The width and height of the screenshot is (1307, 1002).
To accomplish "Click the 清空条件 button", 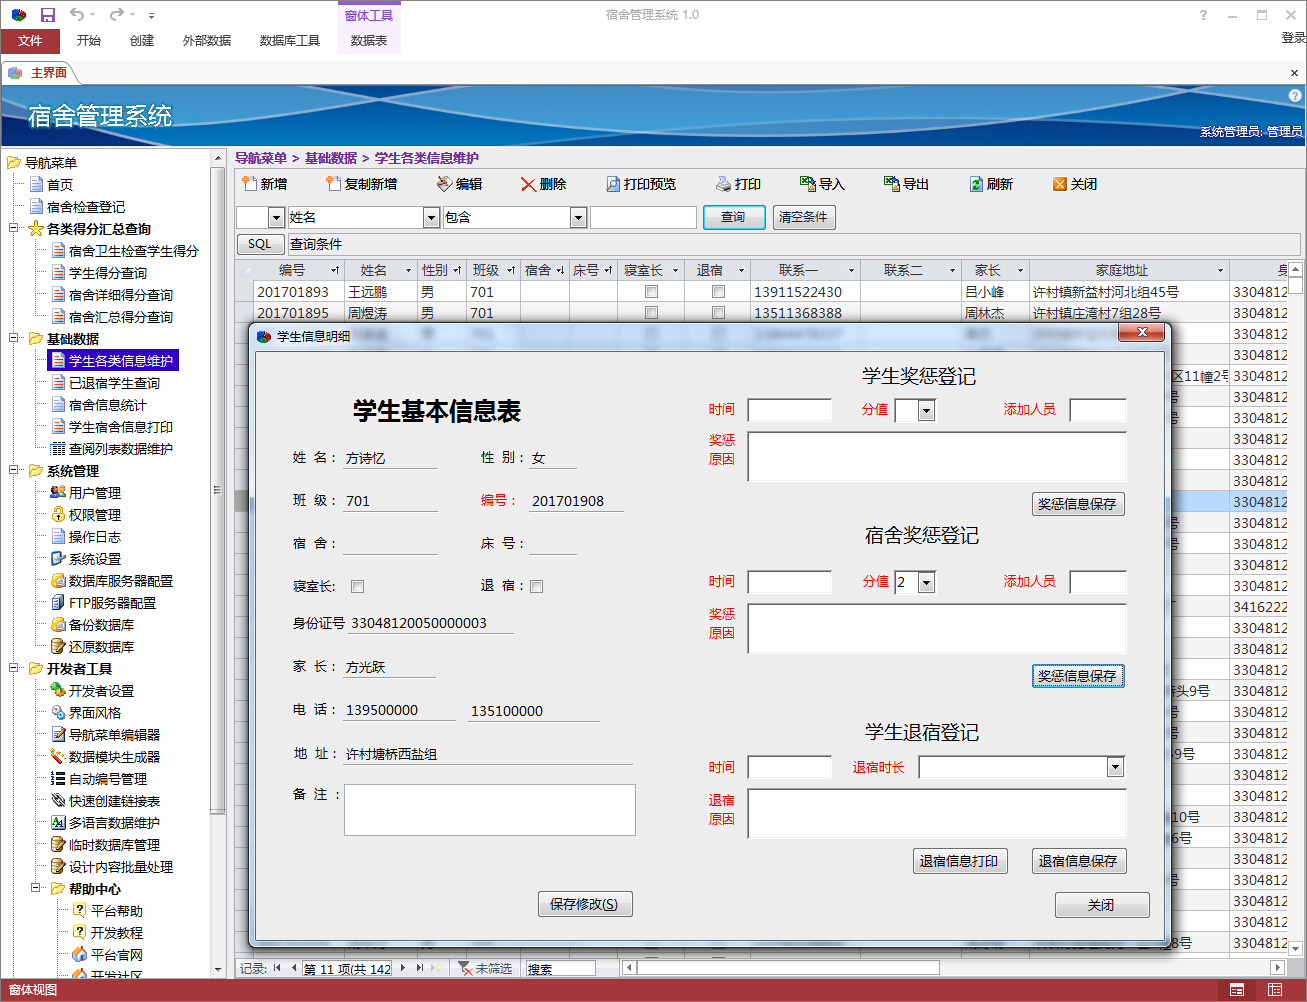I will pos(803,217).
